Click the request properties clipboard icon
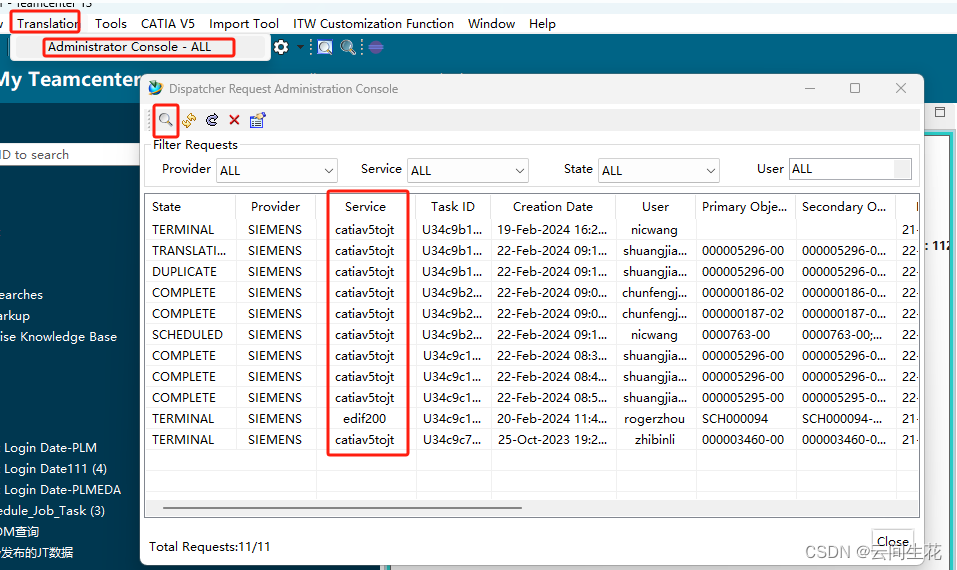 (x=258, y=120)
